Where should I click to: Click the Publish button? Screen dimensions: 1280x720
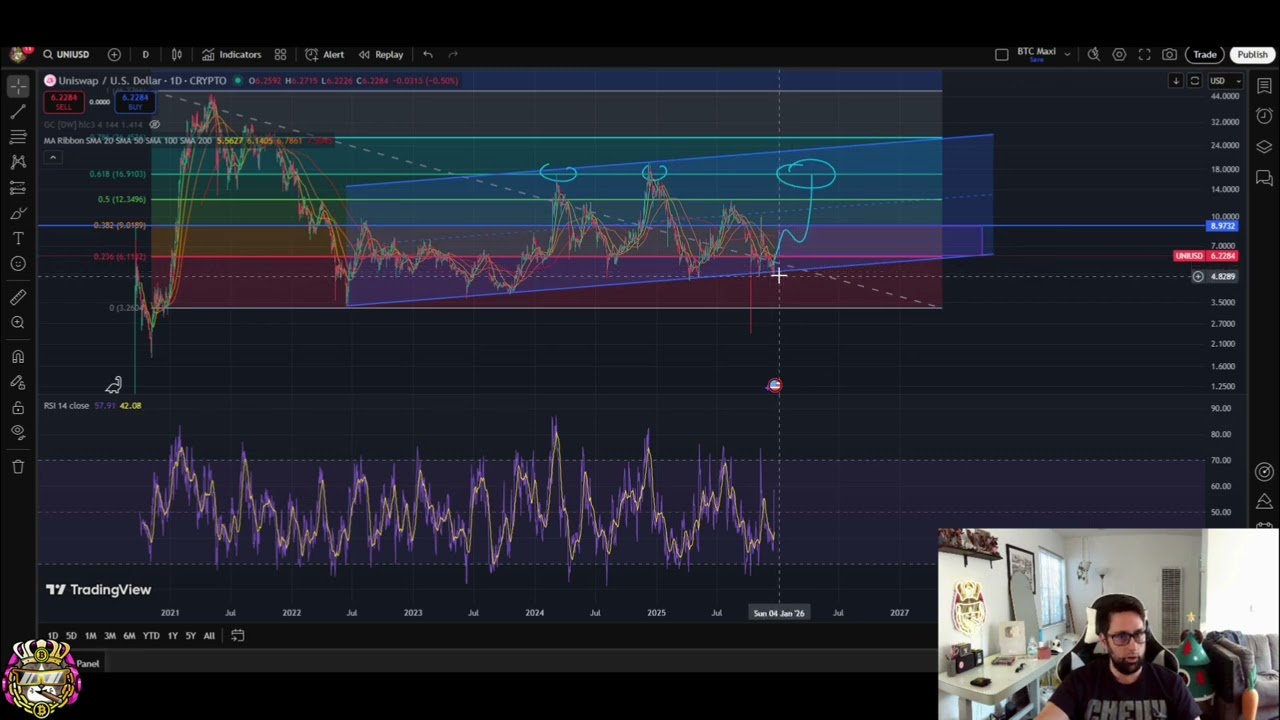[x=1252, y=54]
